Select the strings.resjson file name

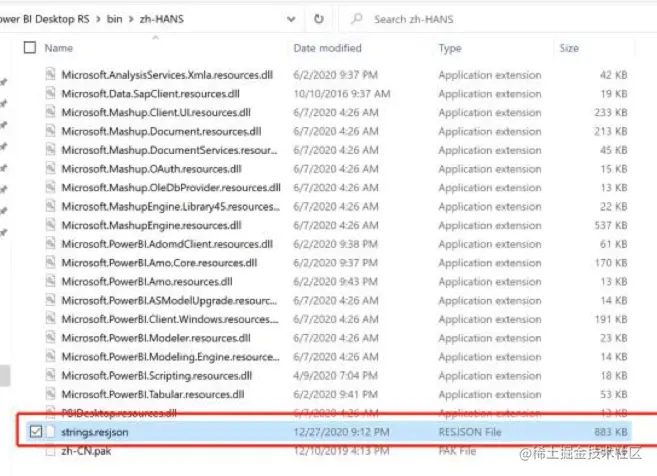click(x=95, y=432)
